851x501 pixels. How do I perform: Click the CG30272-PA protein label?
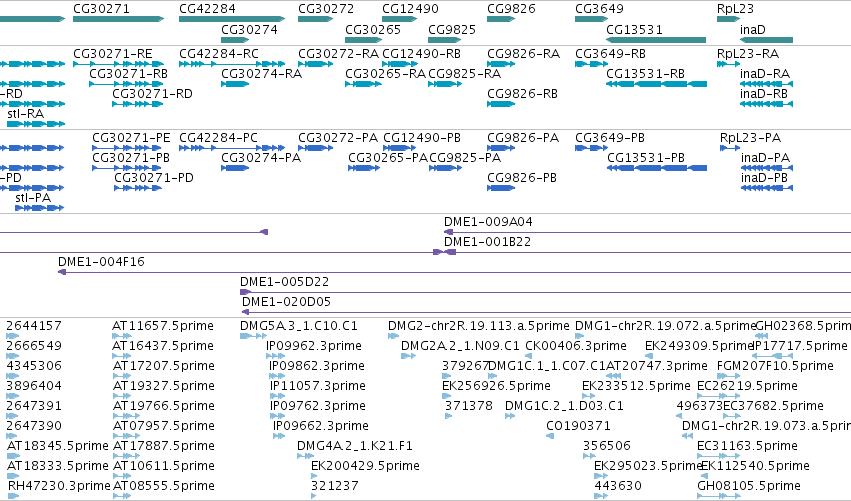[x=338, y=138]
